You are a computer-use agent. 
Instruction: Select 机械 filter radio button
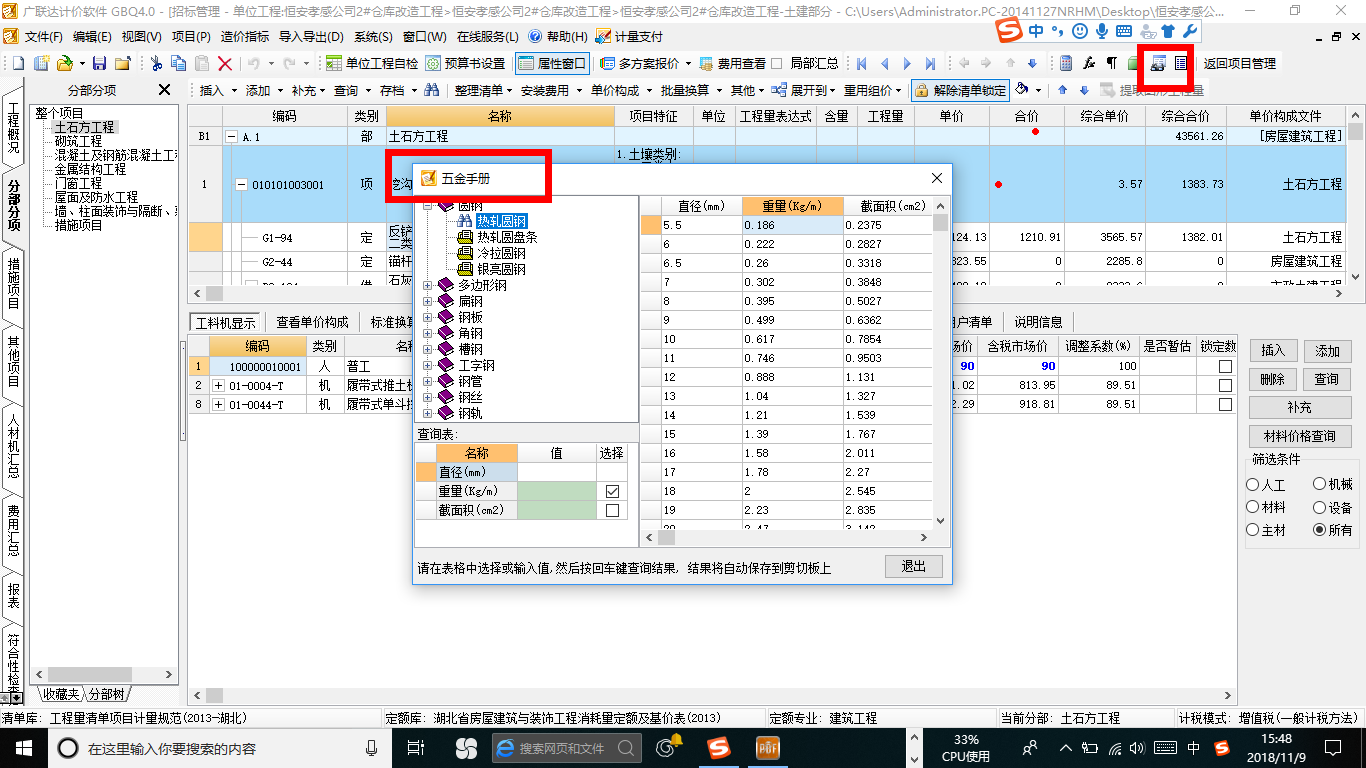click(1319, 484)
